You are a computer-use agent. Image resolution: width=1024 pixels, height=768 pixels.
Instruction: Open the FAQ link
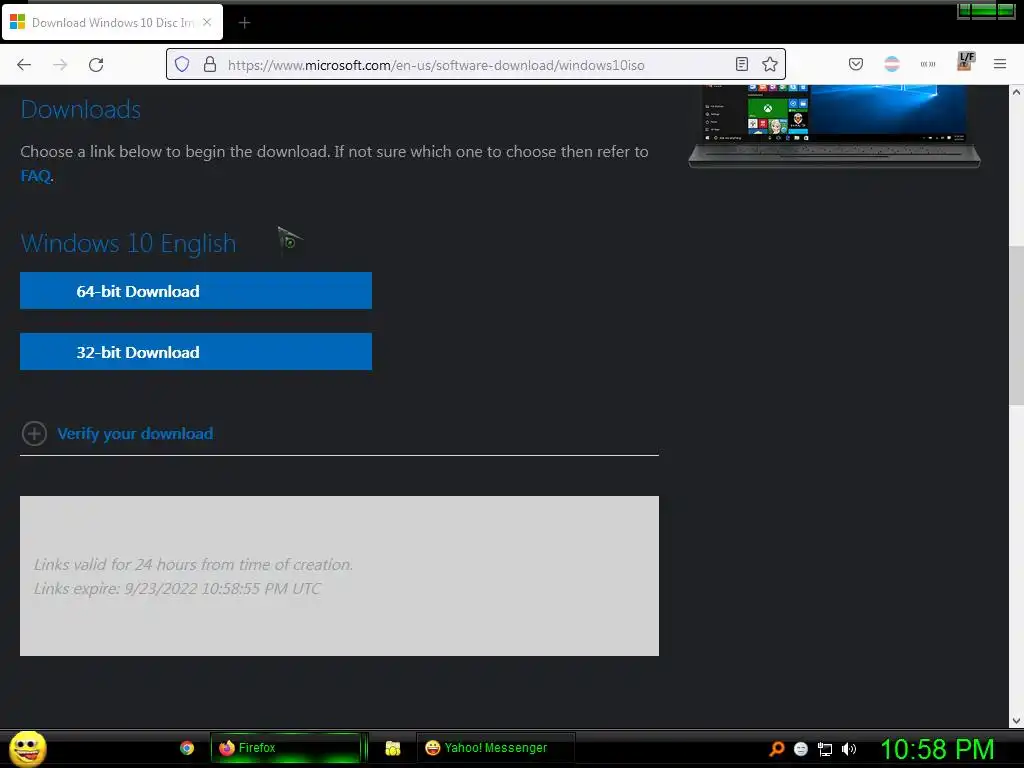(x=35, y=176)
